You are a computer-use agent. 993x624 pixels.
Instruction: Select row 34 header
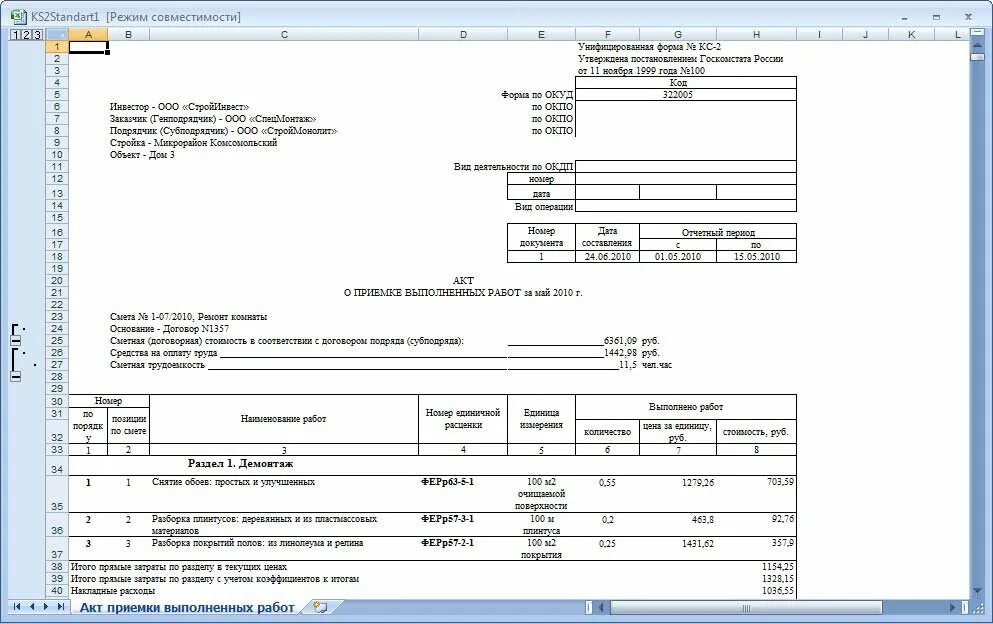click(x=56, y=466)
